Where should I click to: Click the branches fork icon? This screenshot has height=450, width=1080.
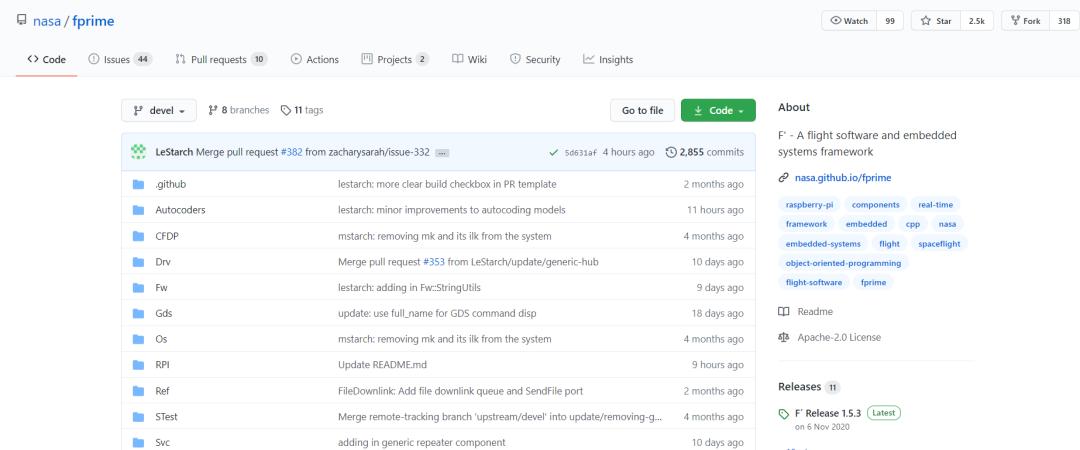(213, 110)
